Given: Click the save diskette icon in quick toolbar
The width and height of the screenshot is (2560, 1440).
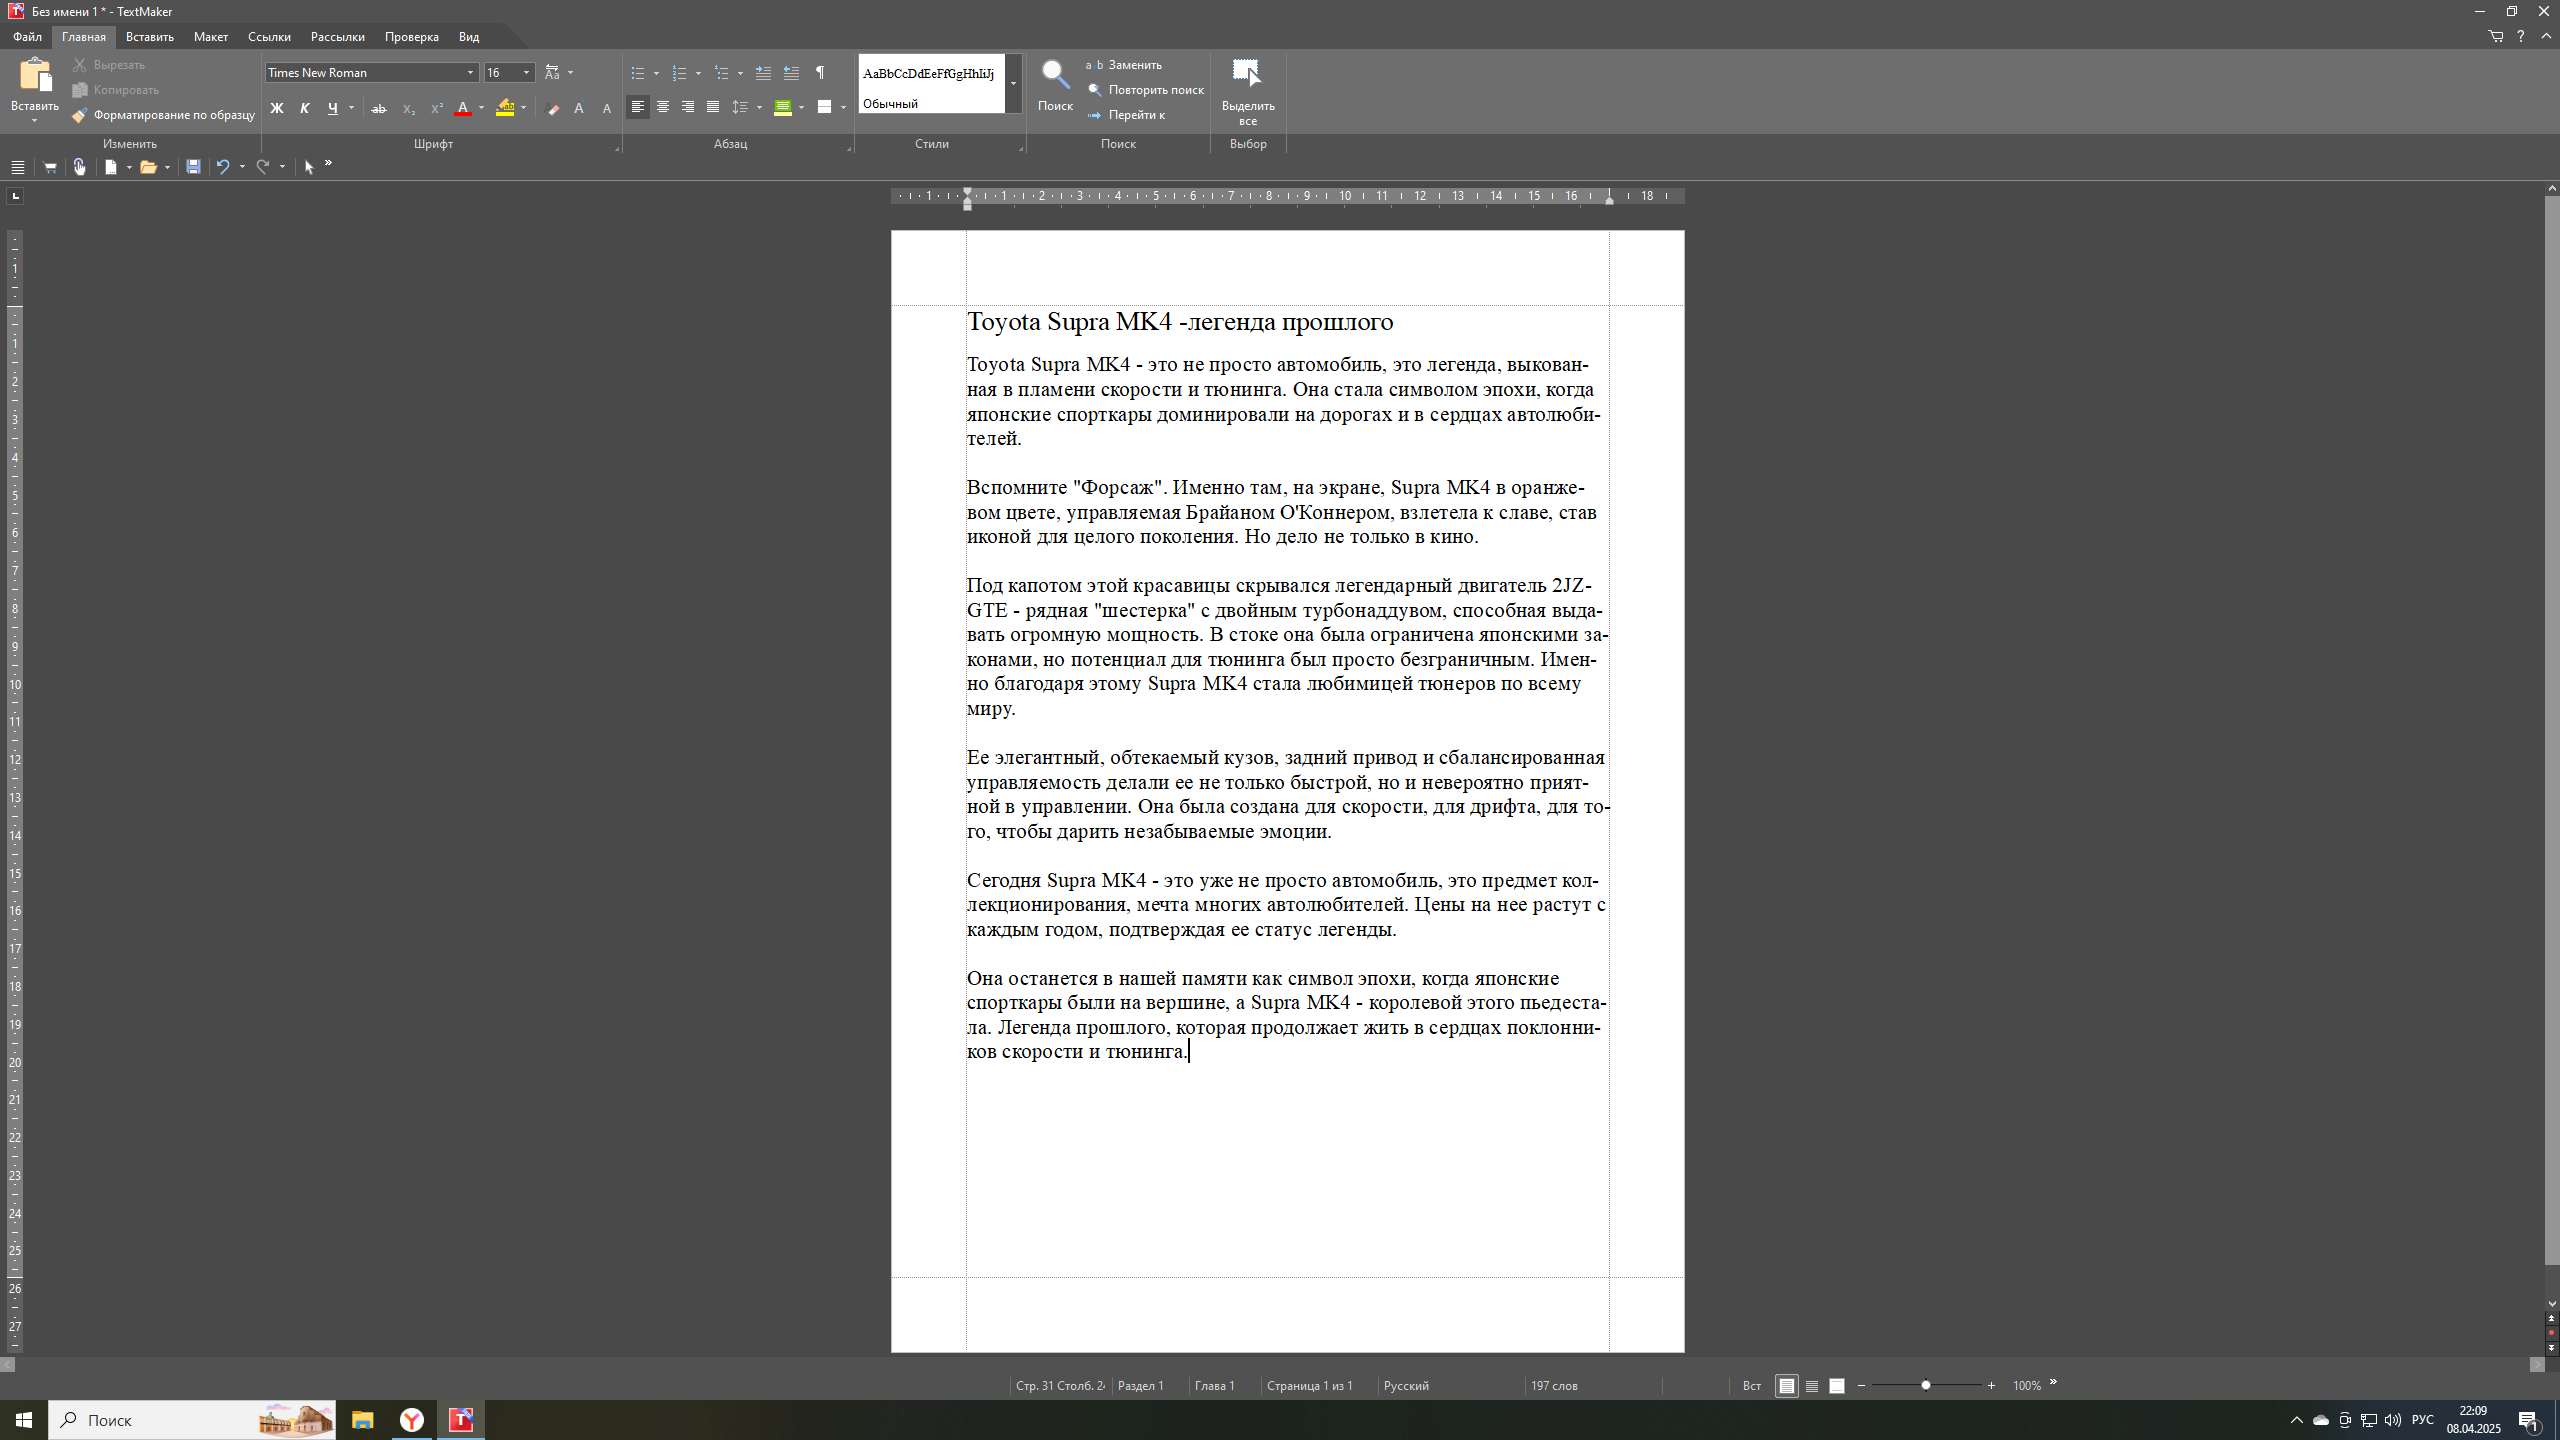Looking at the screenshot, I should (193, 167).
